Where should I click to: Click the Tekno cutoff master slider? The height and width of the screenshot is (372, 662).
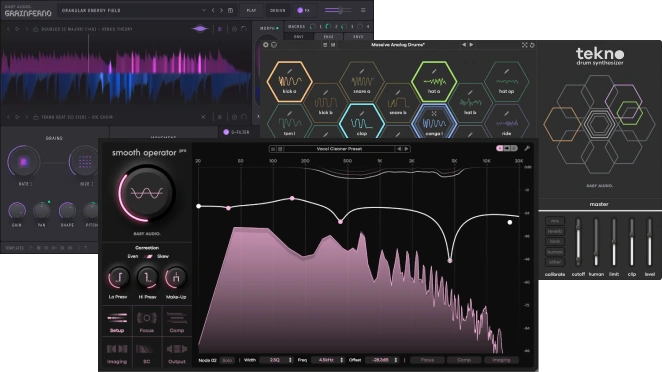point(578,242)
